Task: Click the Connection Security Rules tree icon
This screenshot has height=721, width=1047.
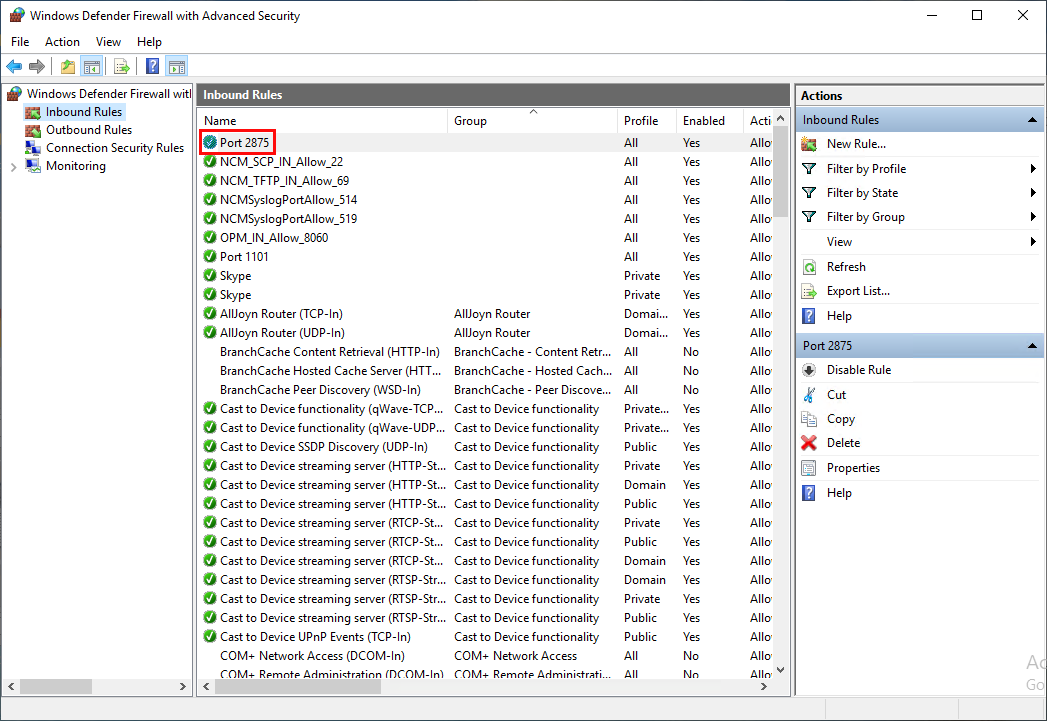Action: click(x=33, y=148)
